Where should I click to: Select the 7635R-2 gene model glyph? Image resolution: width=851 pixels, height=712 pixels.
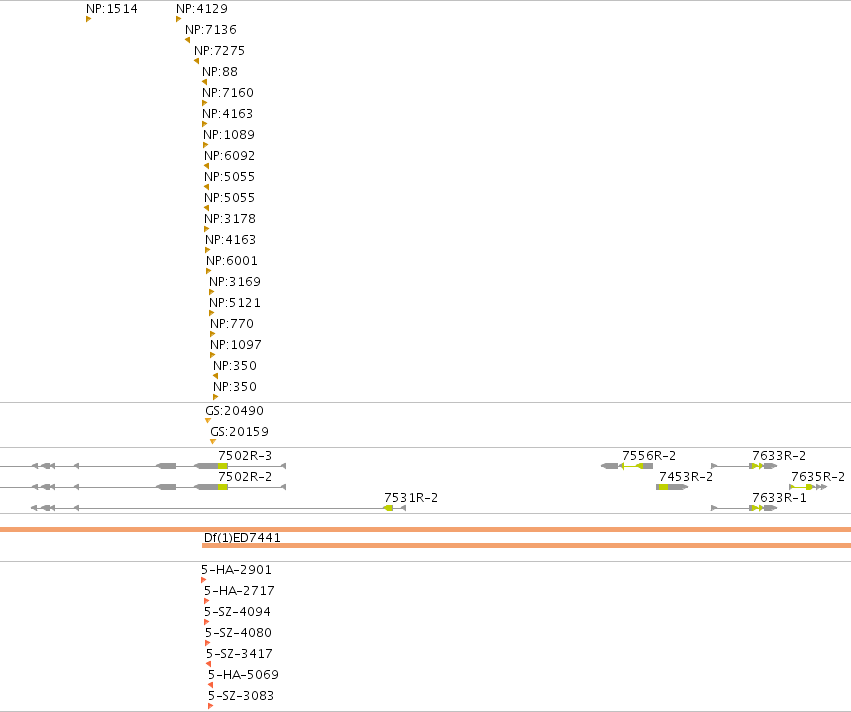click(808, 487)
